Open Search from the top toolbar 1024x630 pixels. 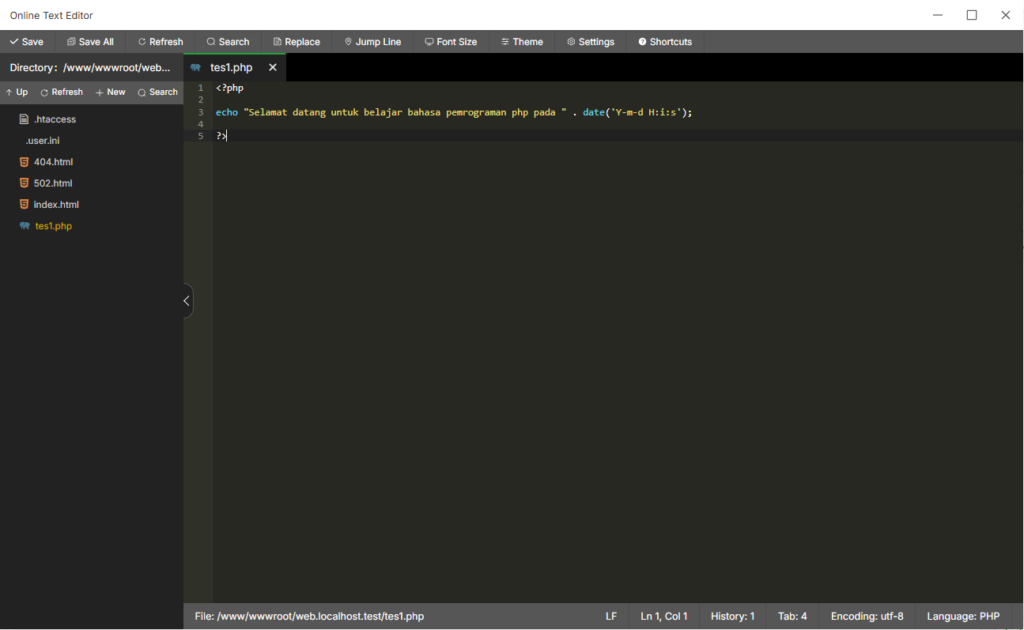(x=228, y=42)
